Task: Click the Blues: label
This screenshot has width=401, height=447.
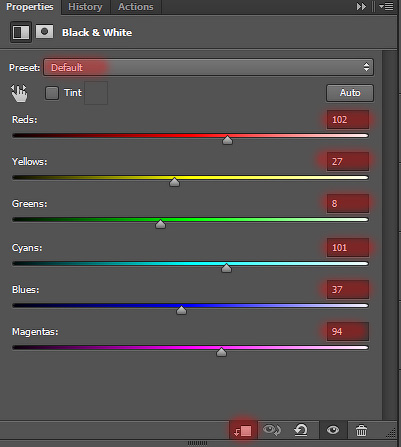Action: (26, 290)
